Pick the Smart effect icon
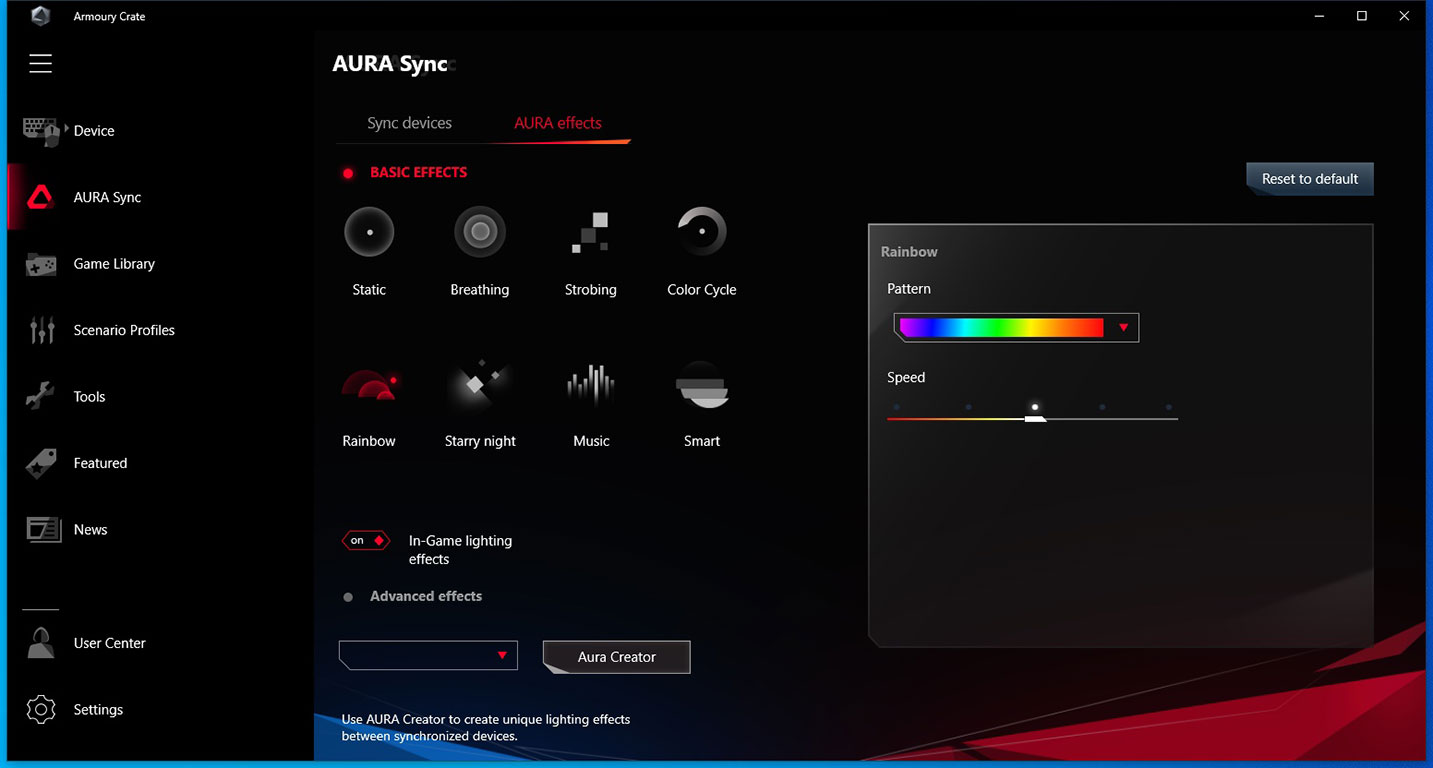This screenshot has width=1433, height=768. pyautogui.click(x=701, y=385)
